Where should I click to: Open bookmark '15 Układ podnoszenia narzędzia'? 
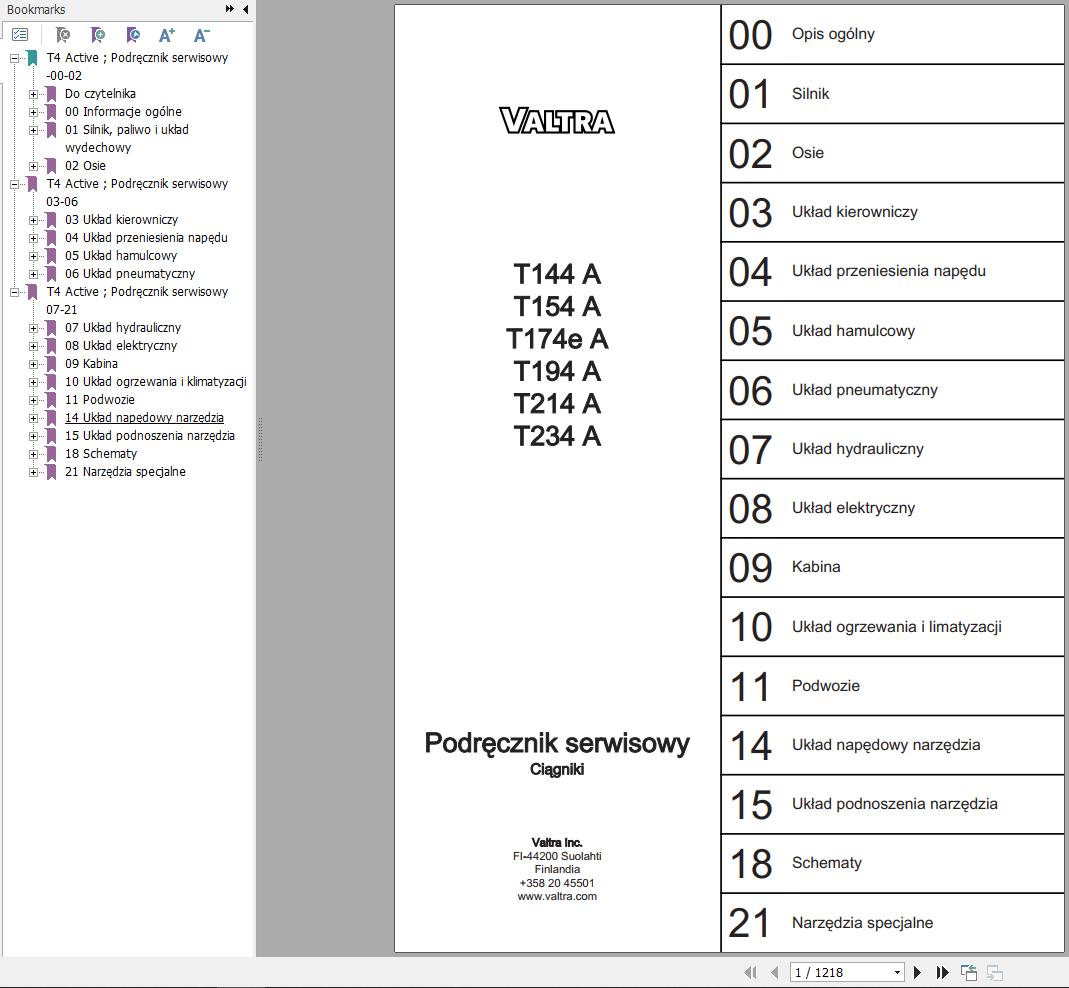pyautogui.click(x=150, y=436)
